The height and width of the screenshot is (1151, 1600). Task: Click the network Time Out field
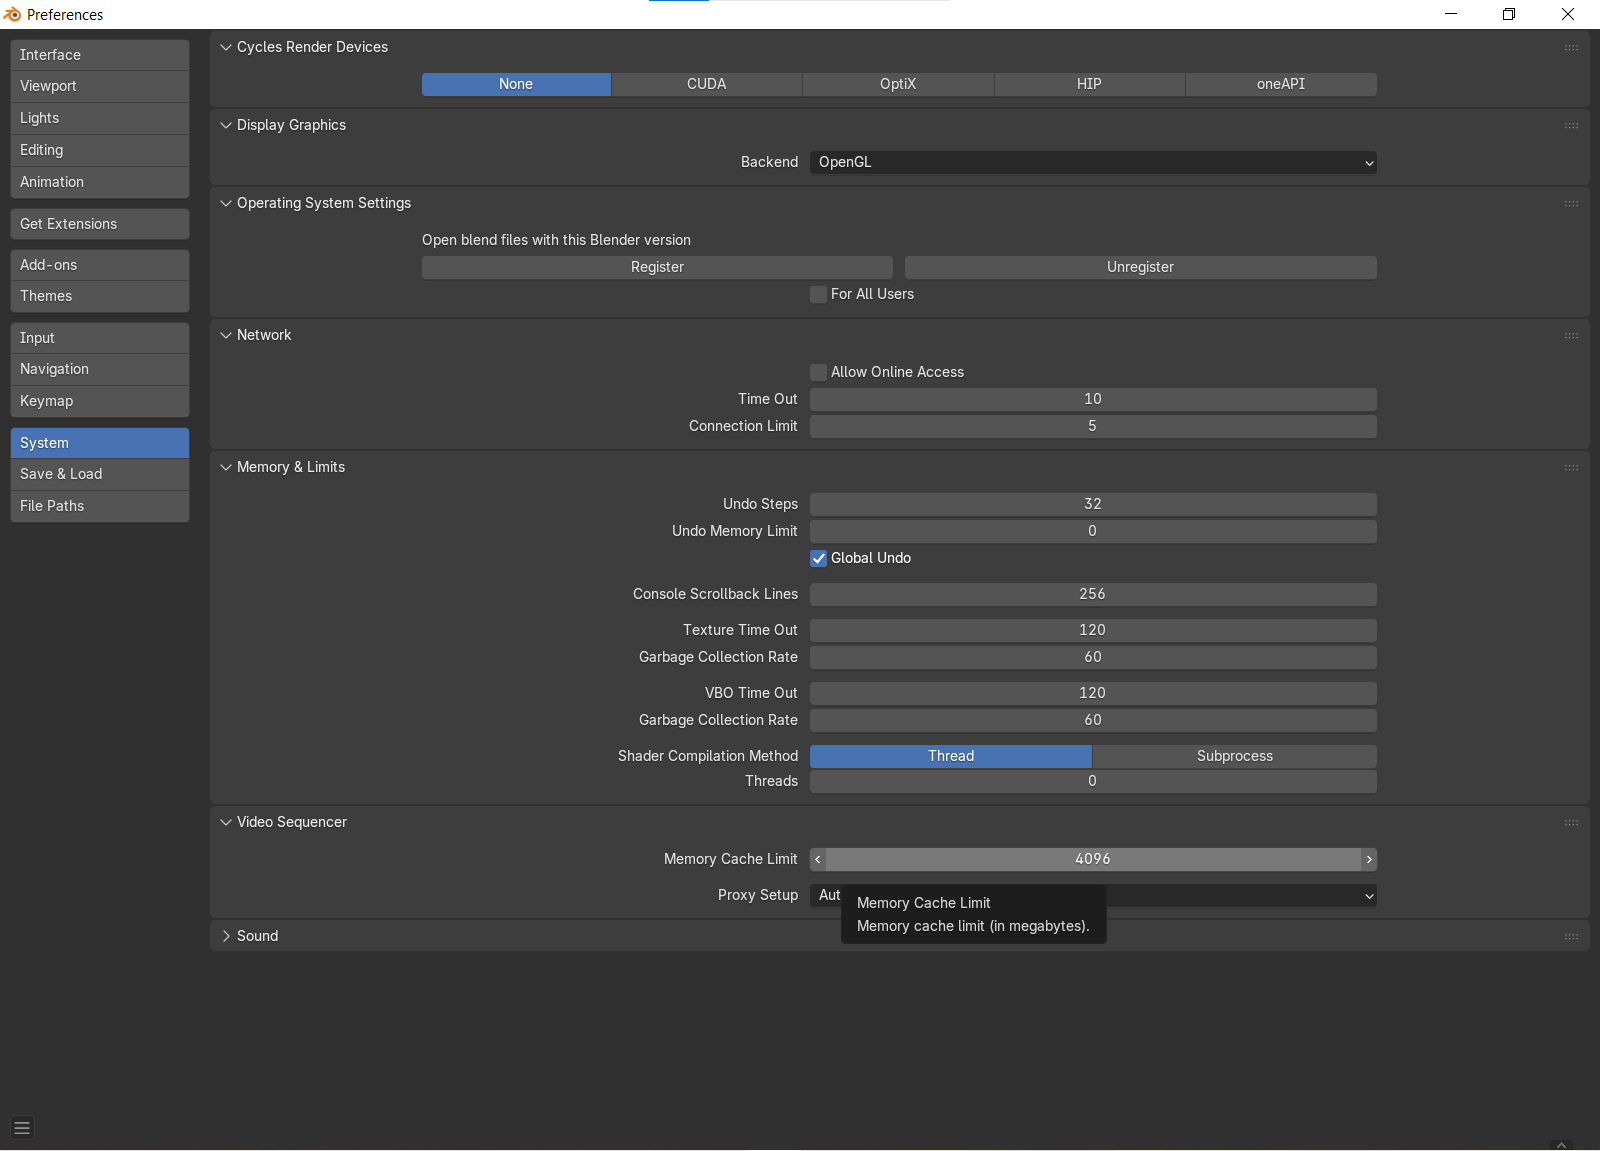pyautogui.click(x=1093, y=399)
